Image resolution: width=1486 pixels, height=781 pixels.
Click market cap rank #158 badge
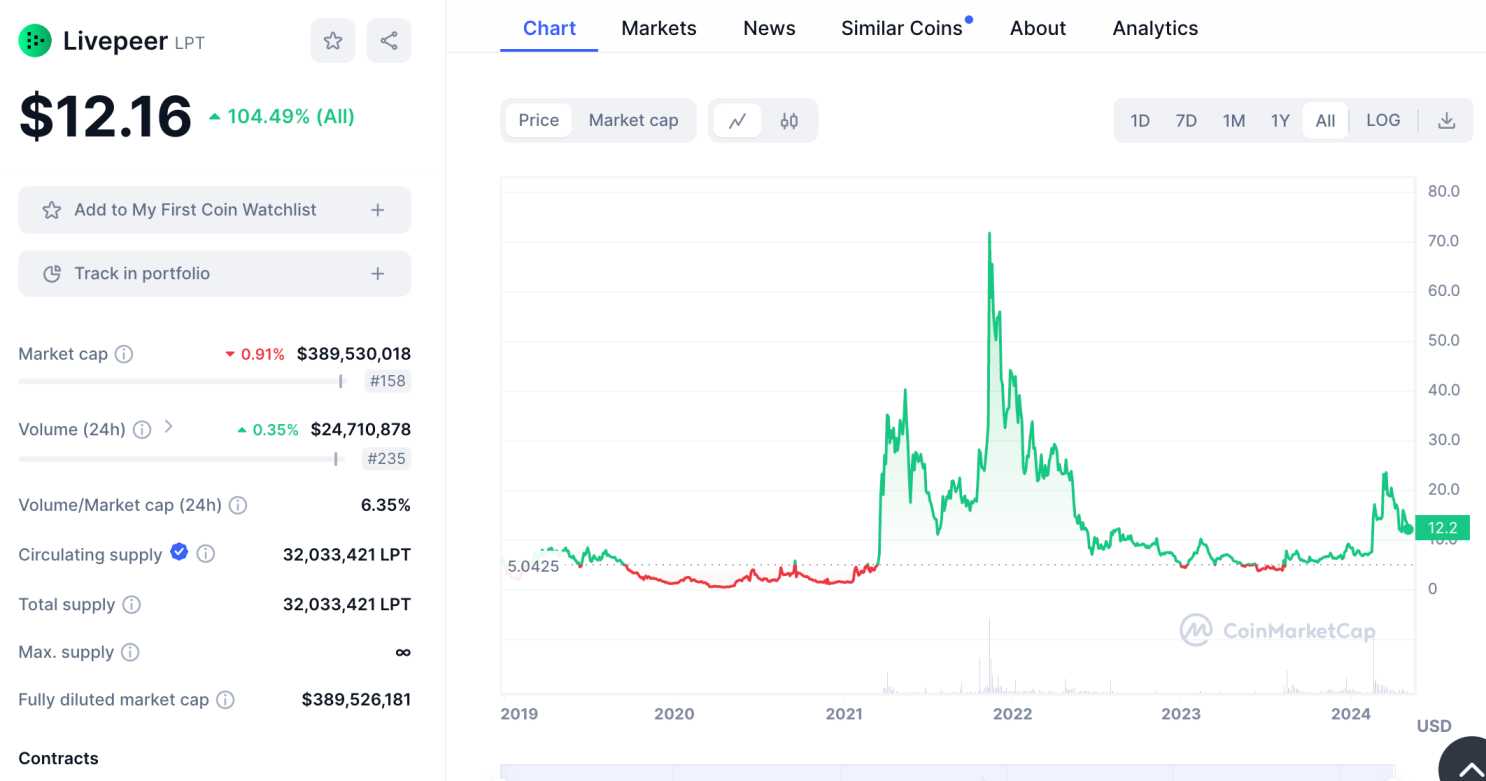(x=387, y=381)
